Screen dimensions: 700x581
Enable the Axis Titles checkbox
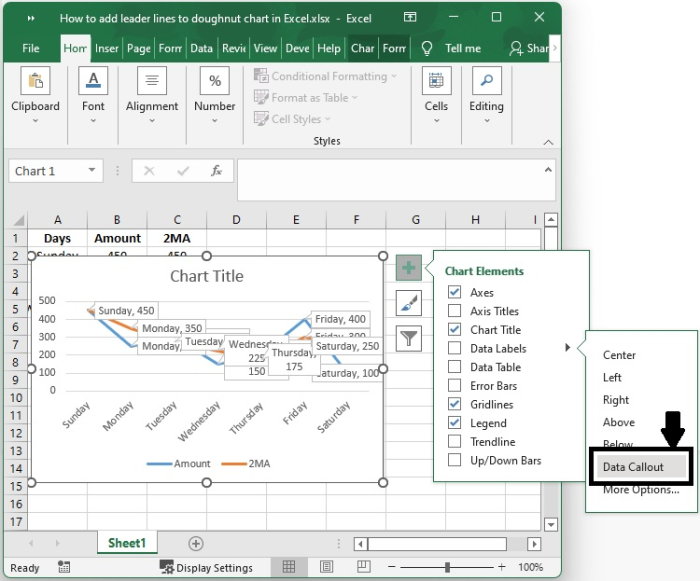(455, 311)
